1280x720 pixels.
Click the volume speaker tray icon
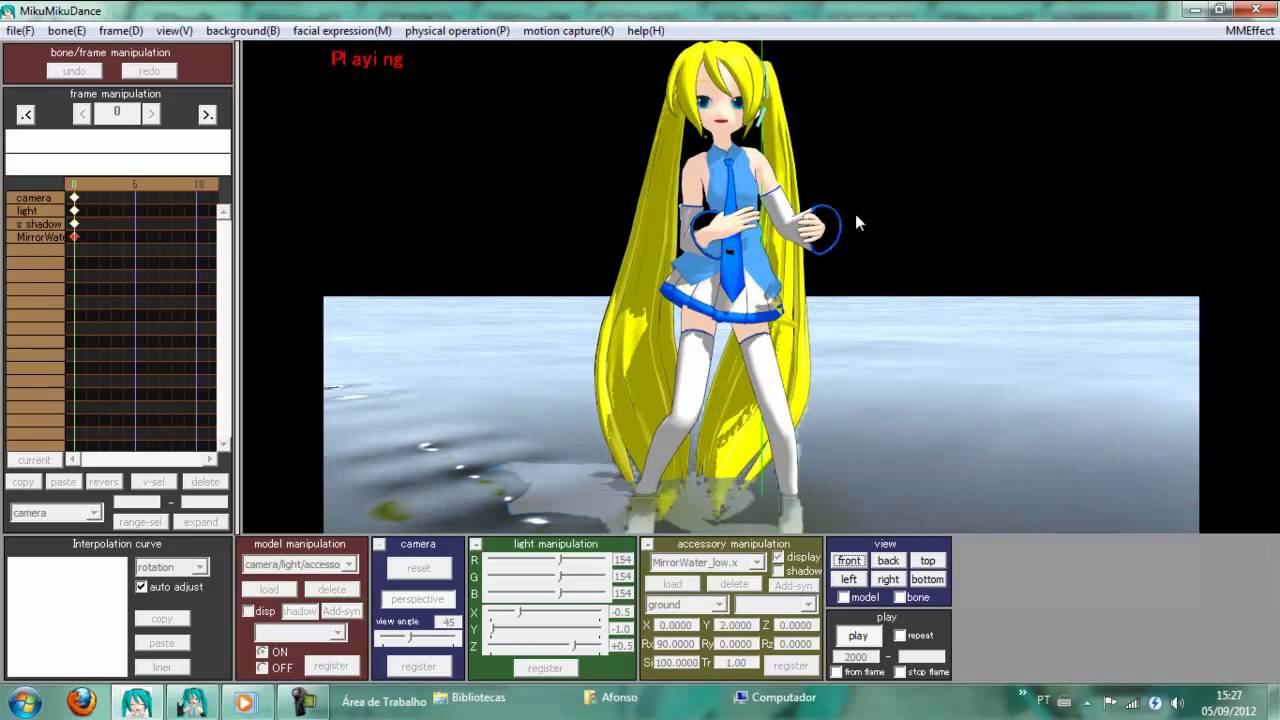[1177, 702]
